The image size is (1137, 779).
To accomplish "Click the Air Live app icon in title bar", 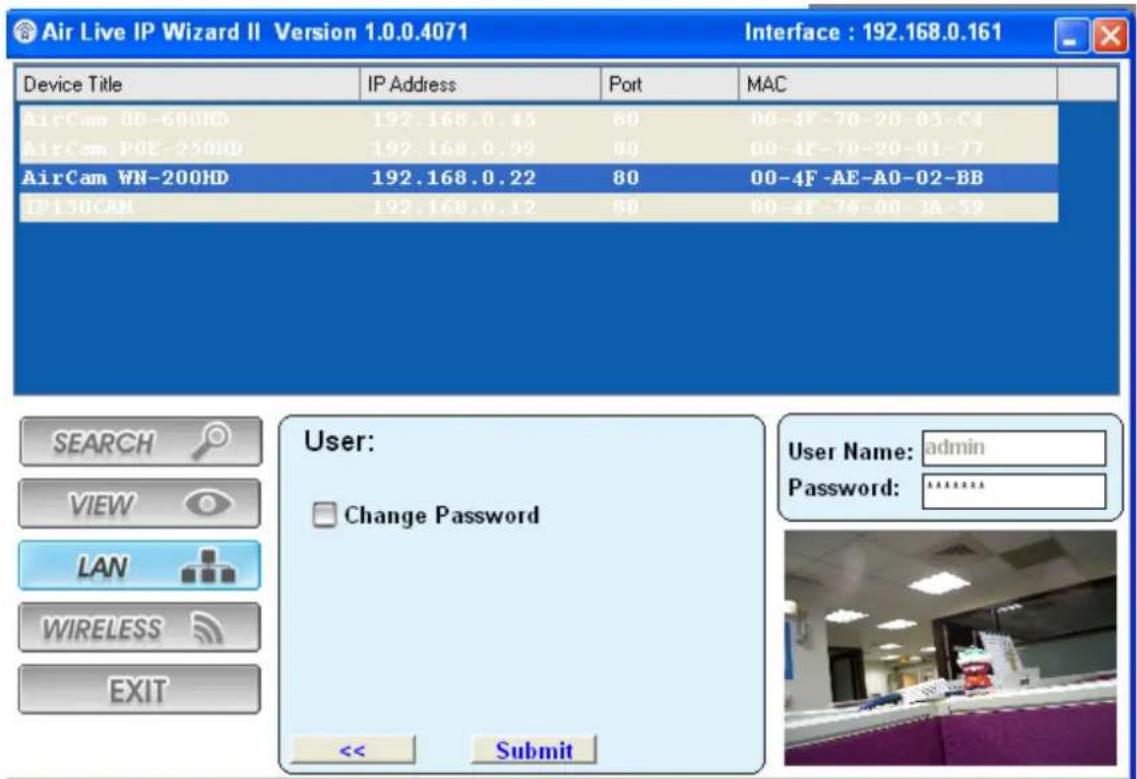I will coord(25,32).
